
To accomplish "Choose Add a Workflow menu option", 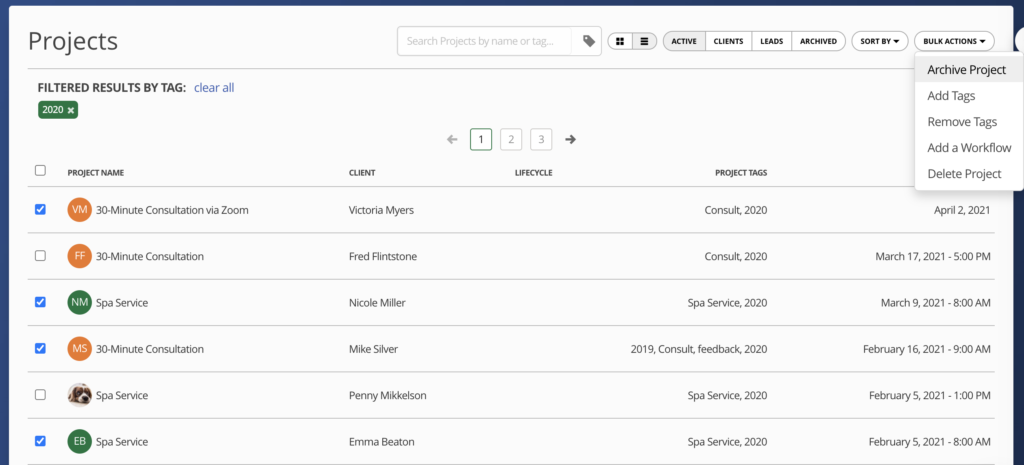I will pos(969,148).
